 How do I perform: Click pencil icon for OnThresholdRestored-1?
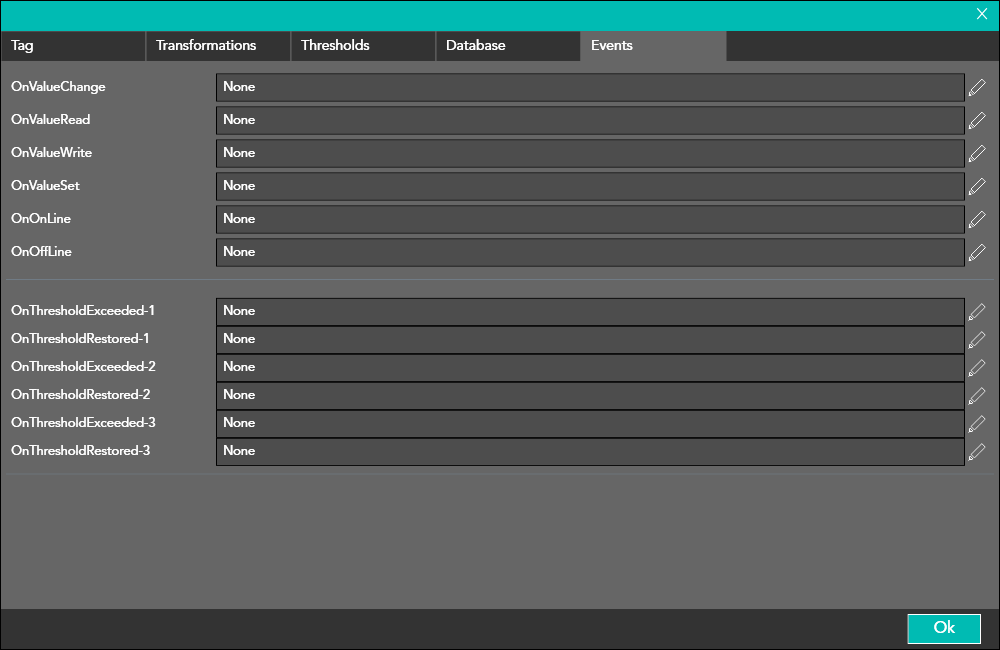pos(977,339)
